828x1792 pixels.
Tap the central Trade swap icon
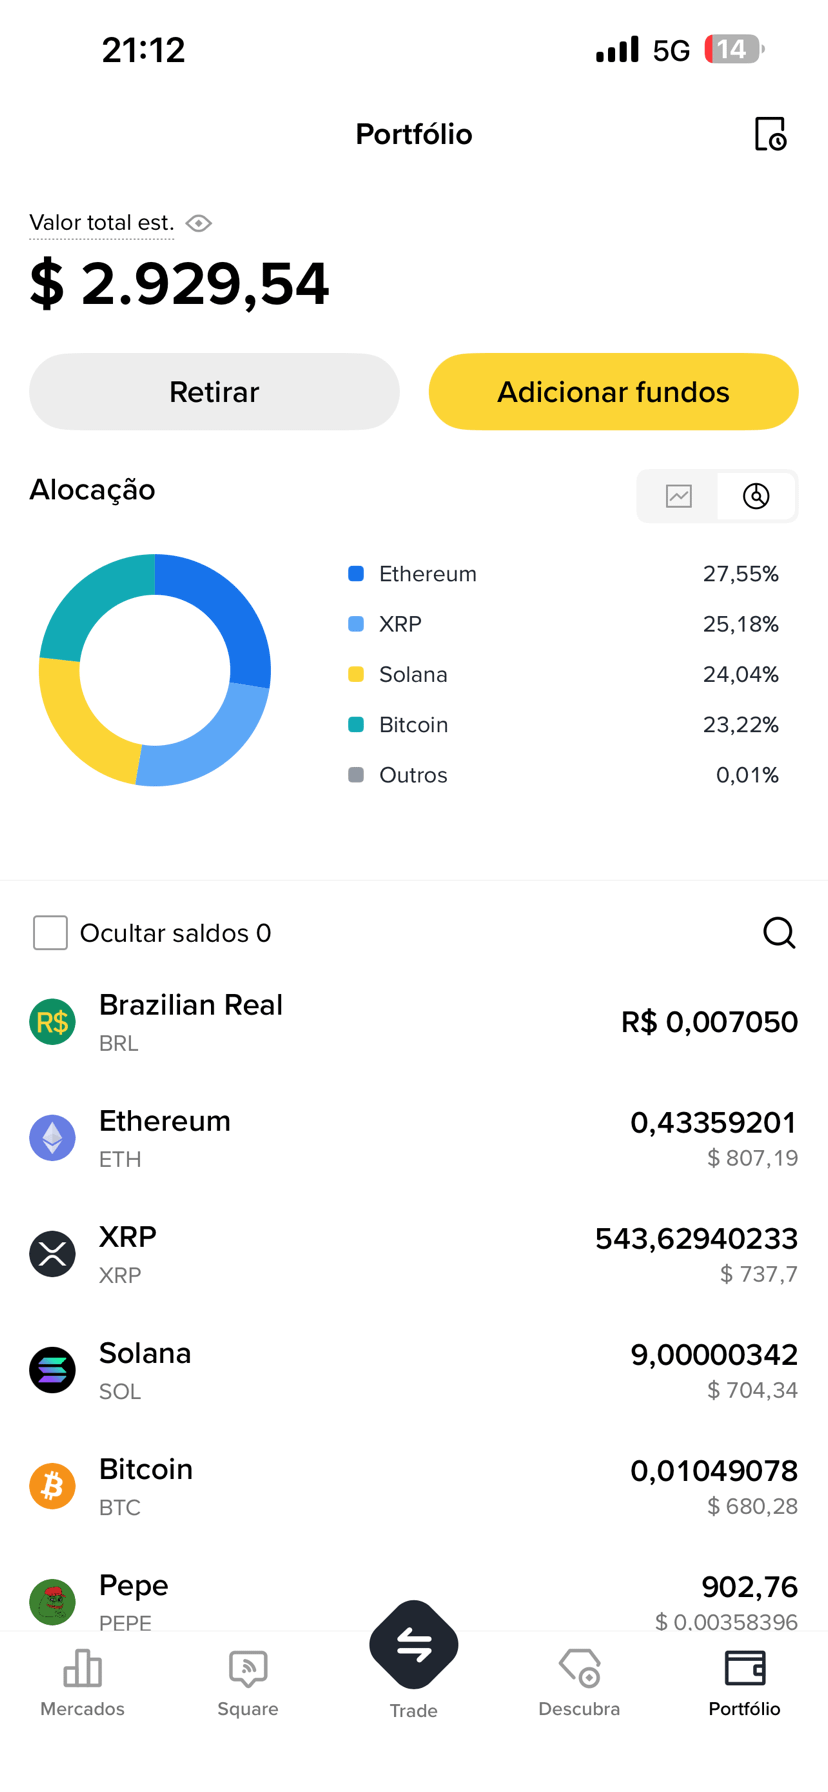click(x=414, y=1645)
